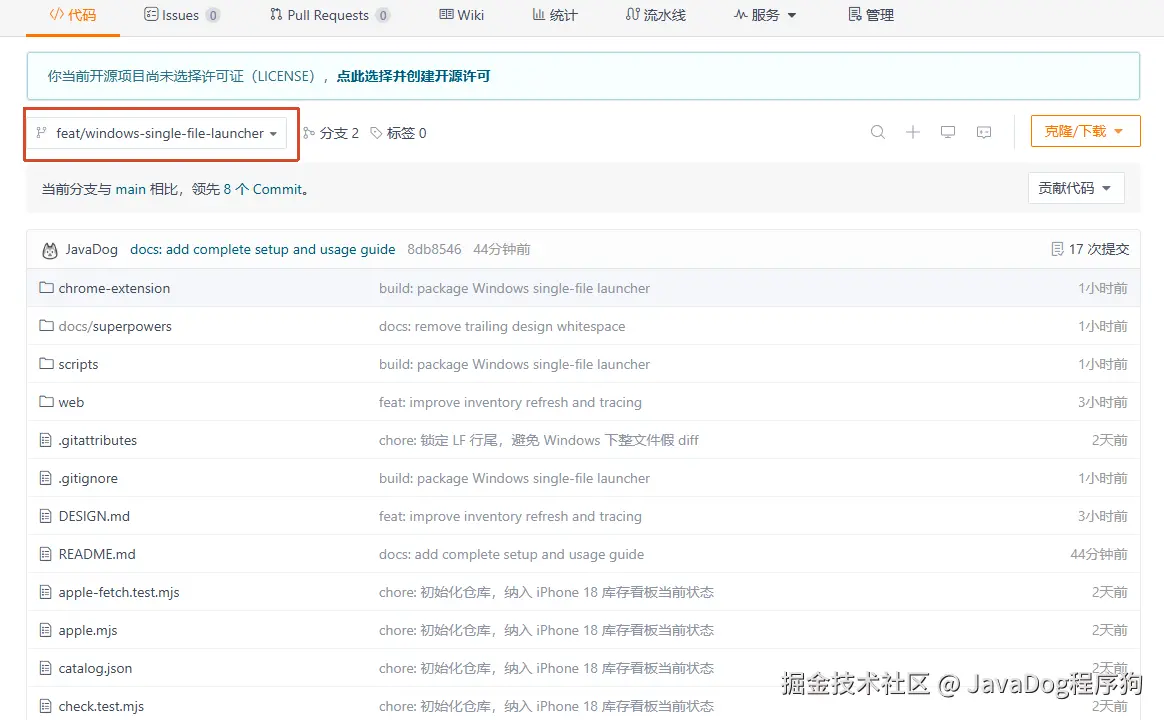
Task: Click the apple.mjs file icon
Action: 45,630
